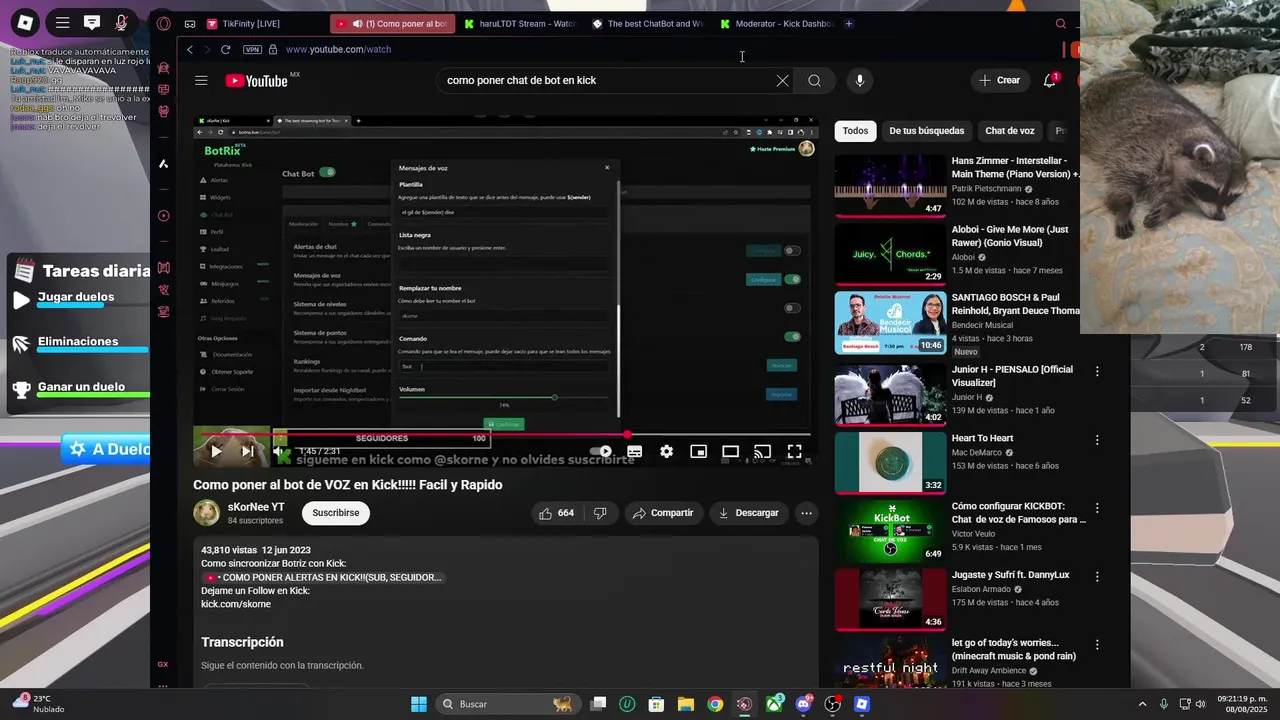Open options for Cómo configurar KICKBOT video

tap(1097, 508)
